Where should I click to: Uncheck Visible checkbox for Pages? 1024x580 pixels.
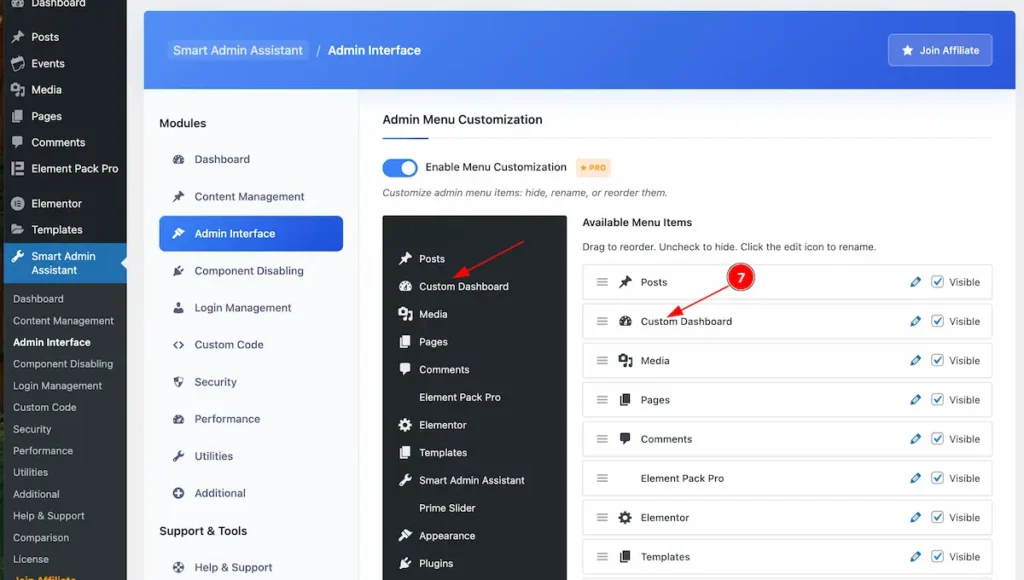coord(937,400)
